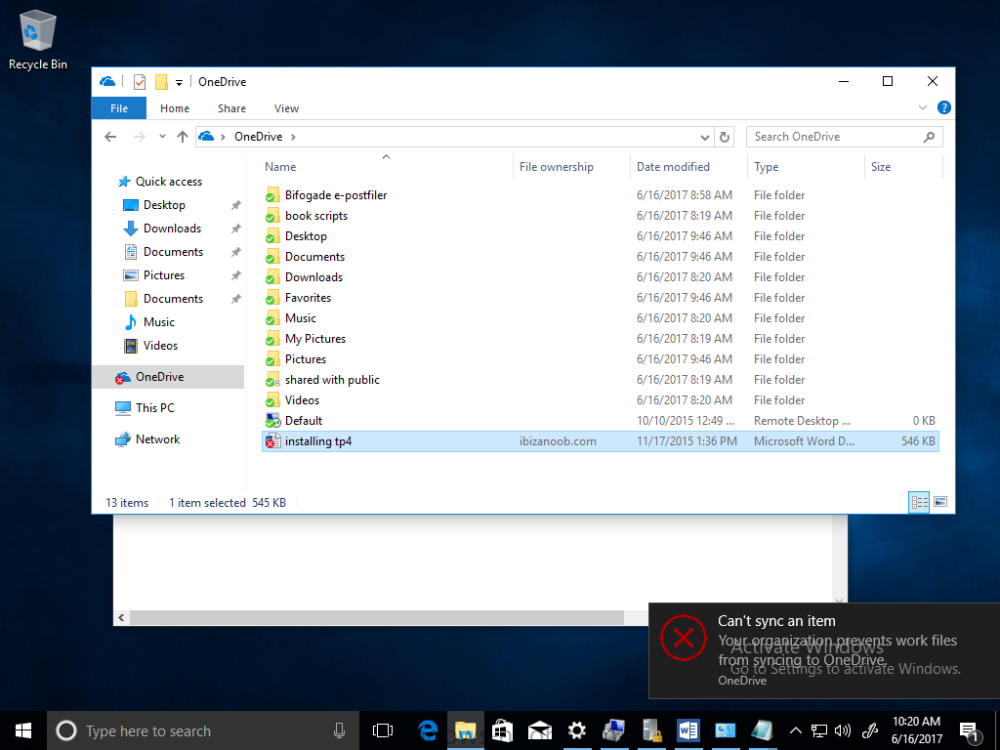Select the book scripts folder
The width and height of the screenshot is (1000, 750).
pyautogui.click(x=599, y=216)
